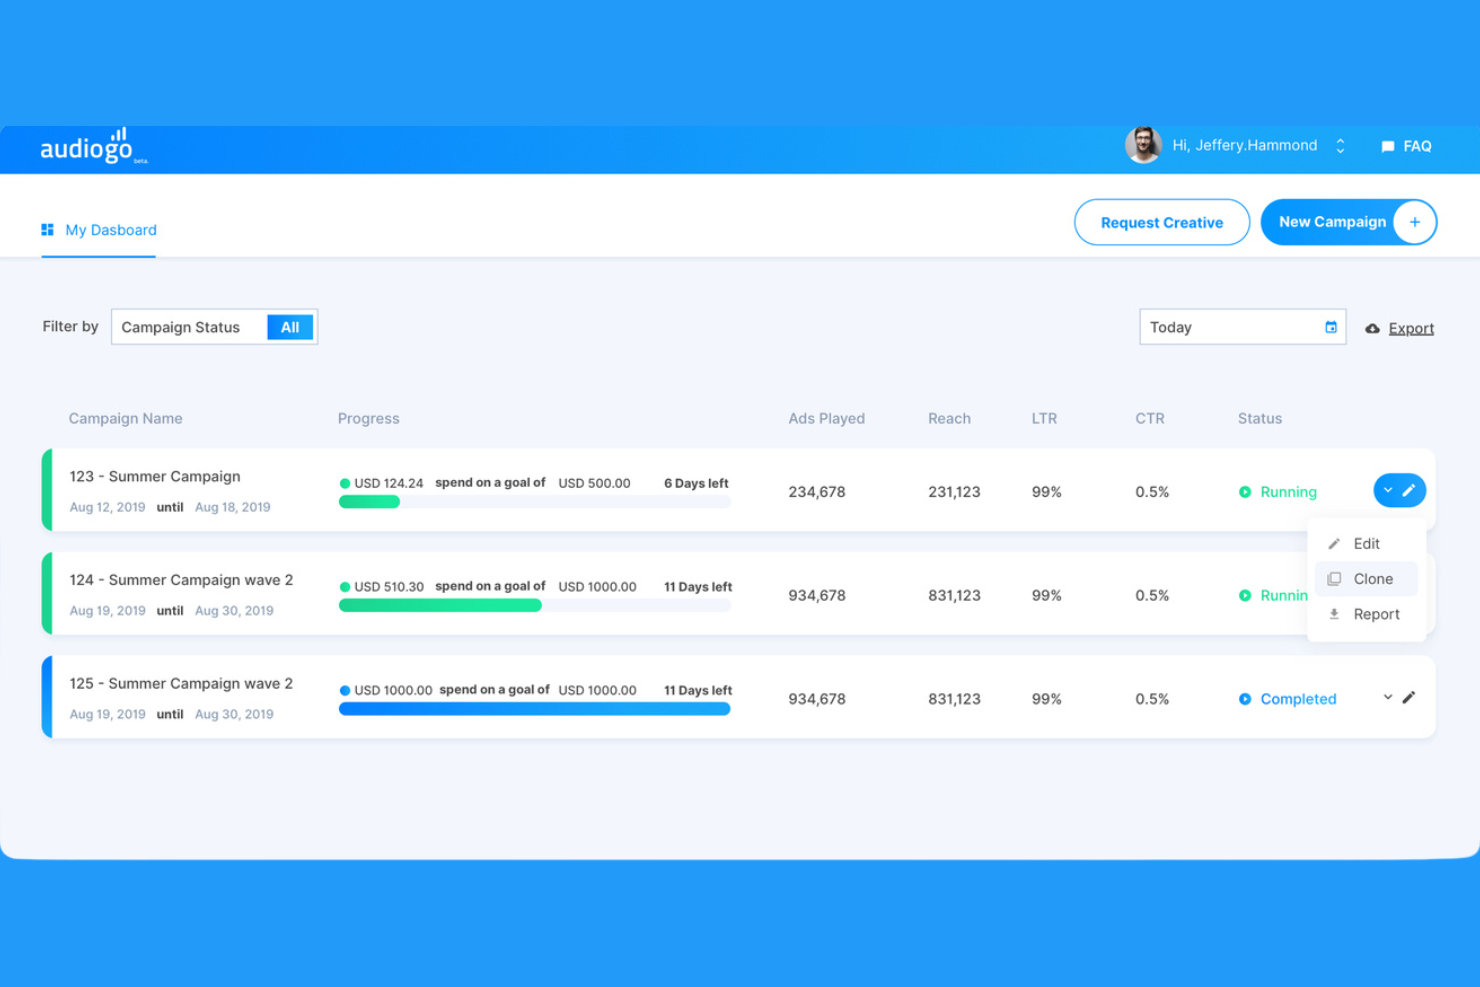Click progress bar of campaign 124
1480x987 pixels.
point(535,605)
